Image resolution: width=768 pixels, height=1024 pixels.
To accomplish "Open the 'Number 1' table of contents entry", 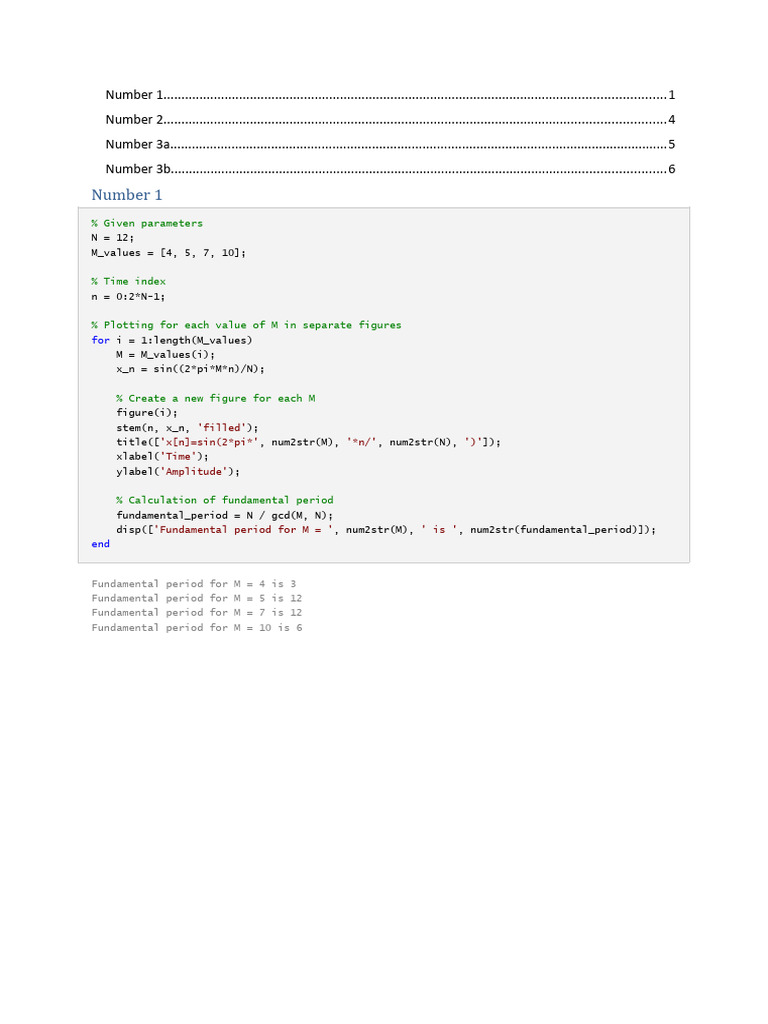I will [390, 95].
